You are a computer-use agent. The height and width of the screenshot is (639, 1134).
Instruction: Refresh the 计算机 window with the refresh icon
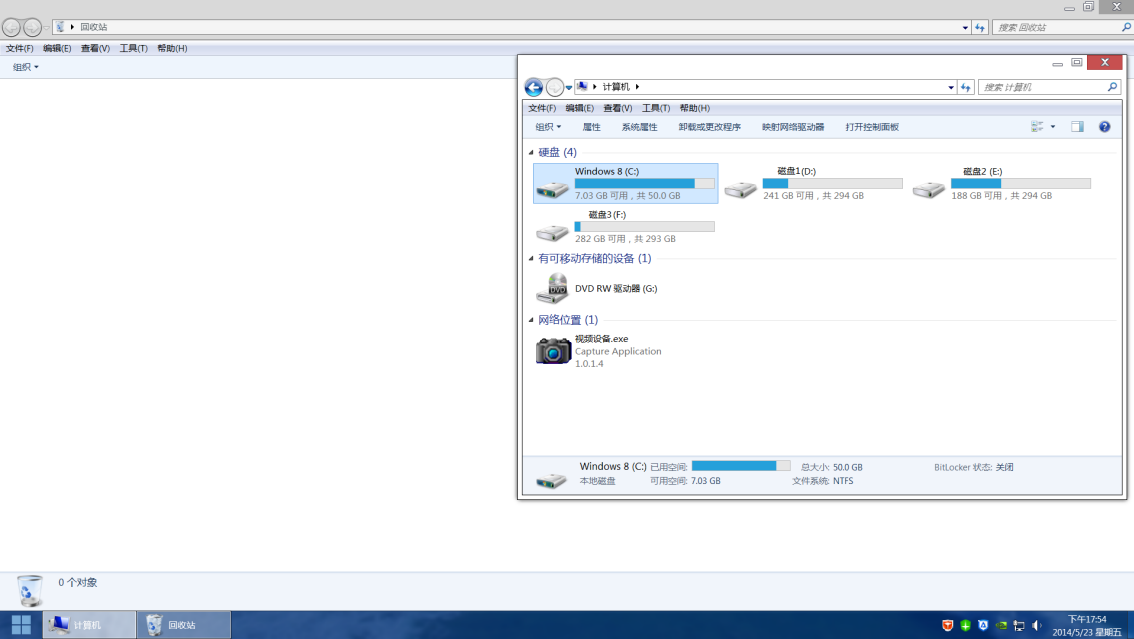pos(965,87)
